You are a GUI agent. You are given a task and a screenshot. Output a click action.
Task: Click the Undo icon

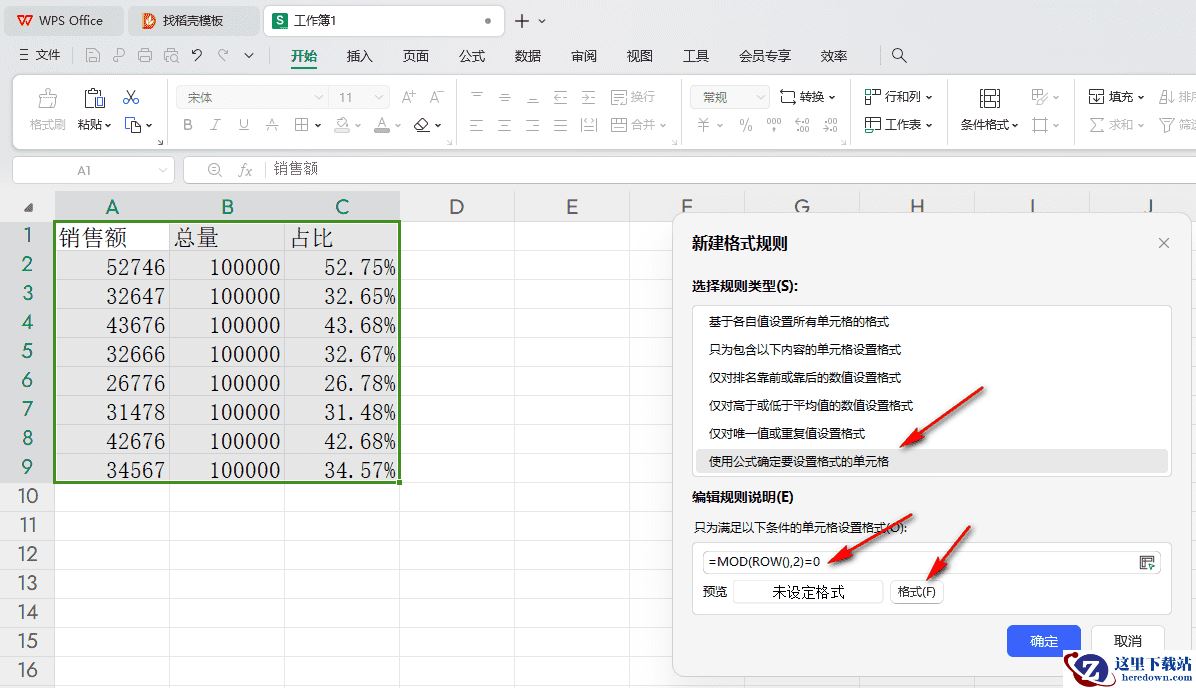pos(197,55)
